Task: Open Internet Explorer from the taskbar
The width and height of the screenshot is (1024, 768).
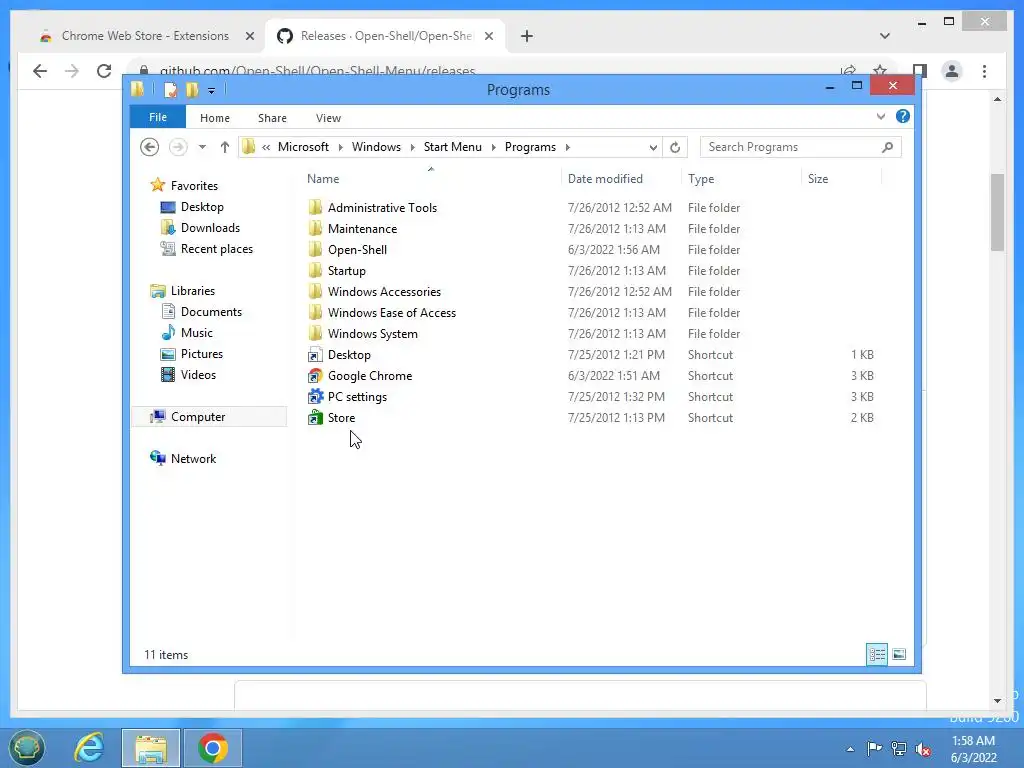Action: click(x=89, y=747)
